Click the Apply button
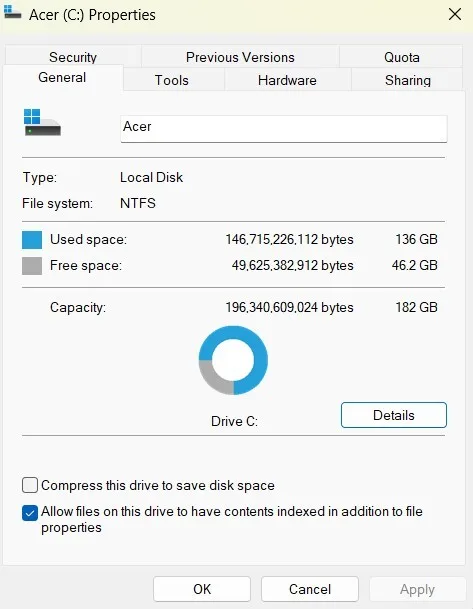Viewport: 473px width, 609px height. pyautogui.click(x=417, y=589)
